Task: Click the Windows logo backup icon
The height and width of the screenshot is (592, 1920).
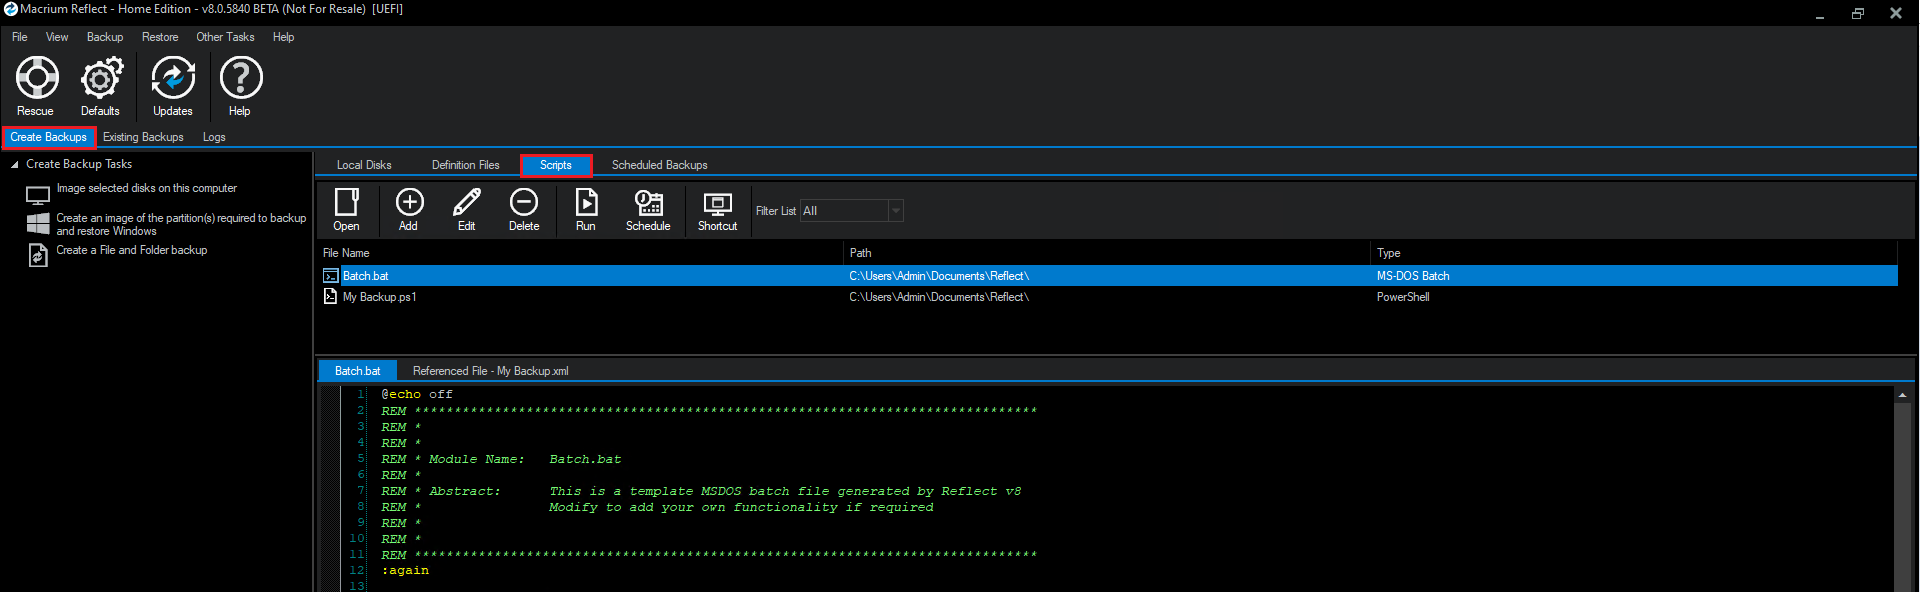Action: click(38, 223)
